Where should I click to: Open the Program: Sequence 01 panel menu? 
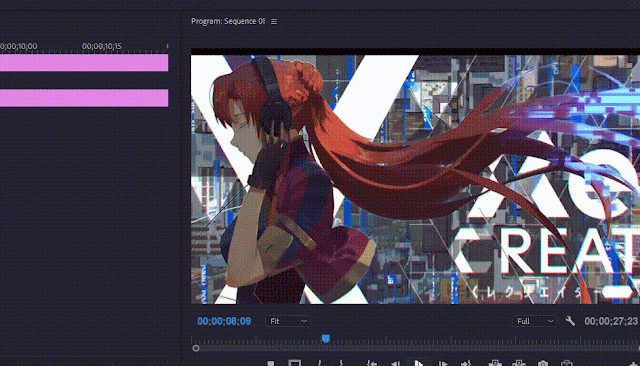tap(274, 22)
